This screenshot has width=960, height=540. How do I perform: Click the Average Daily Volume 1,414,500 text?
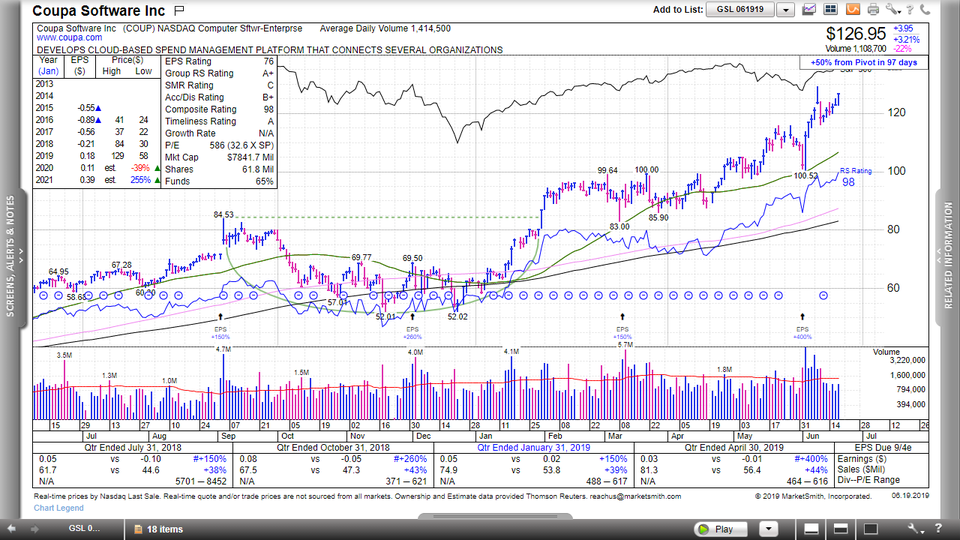pos(385,29)
